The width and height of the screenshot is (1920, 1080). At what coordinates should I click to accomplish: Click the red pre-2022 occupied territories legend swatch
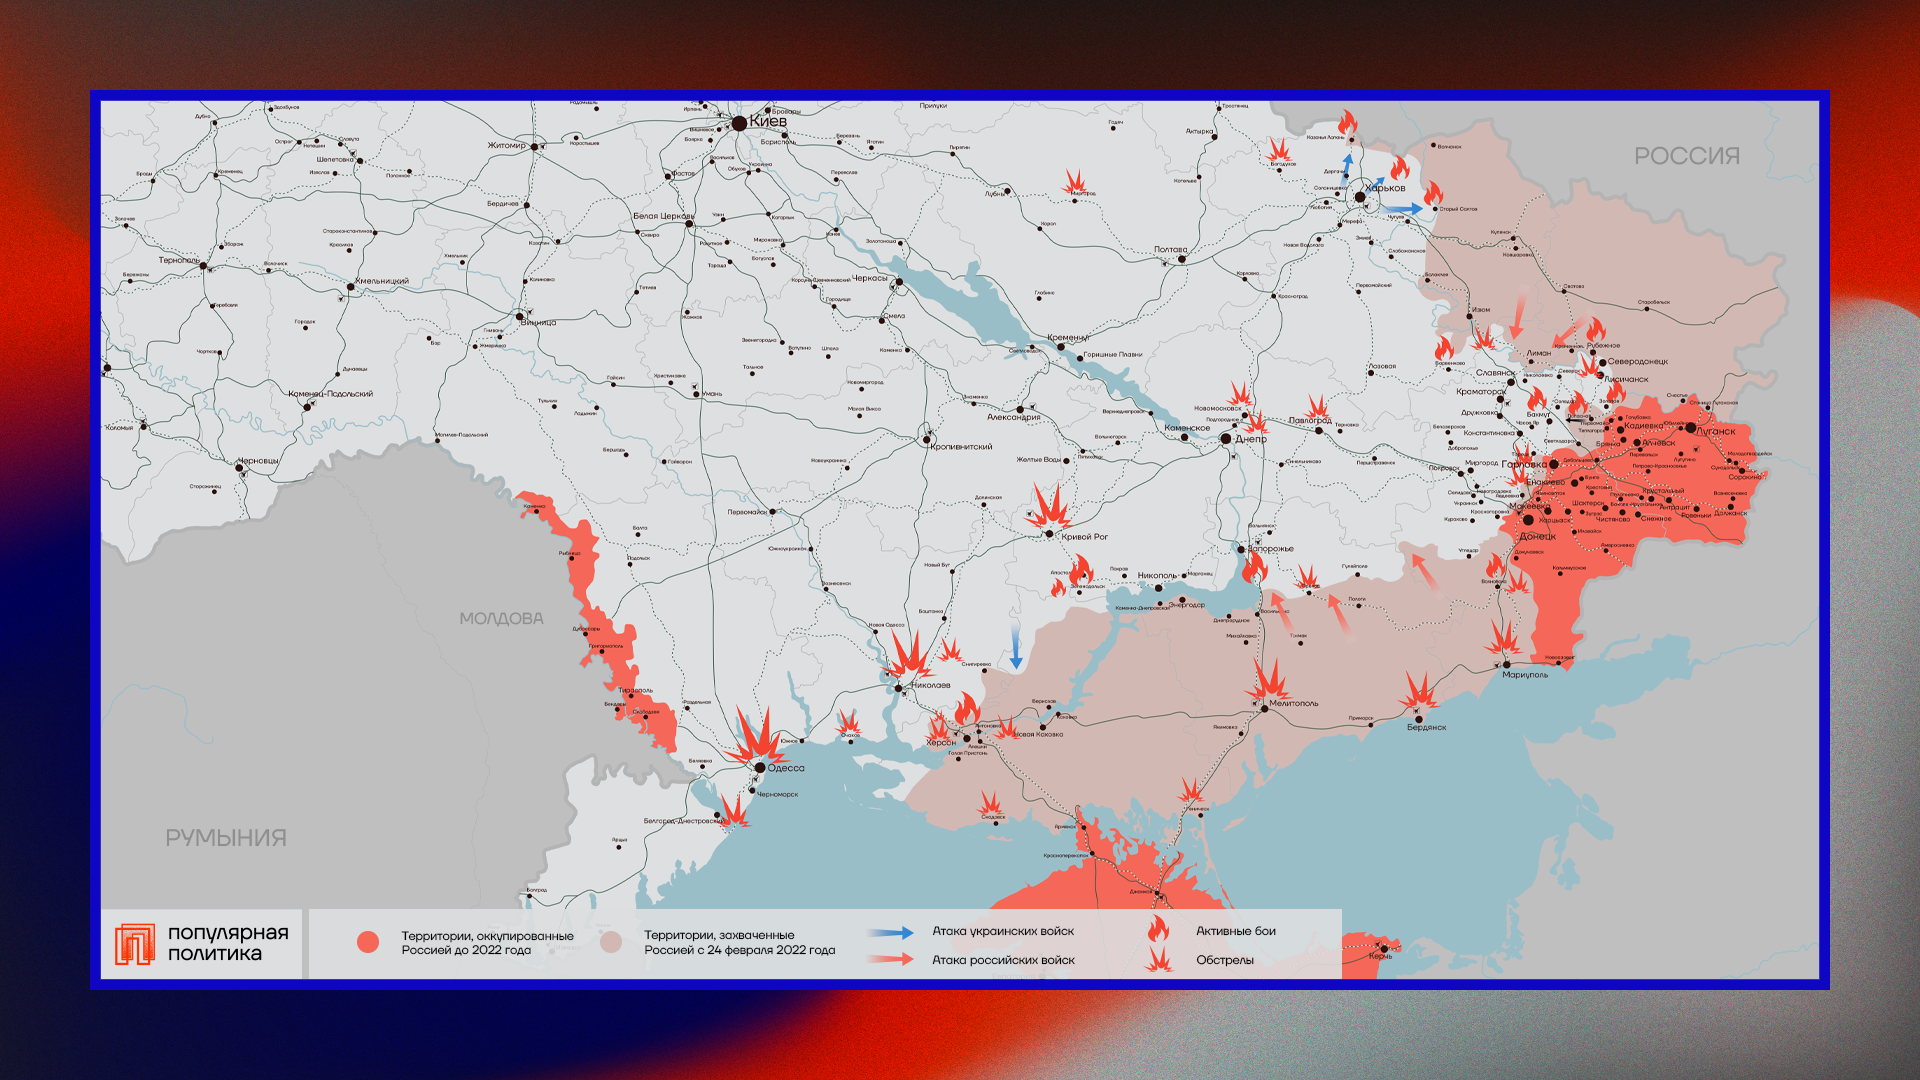point(368,942)
